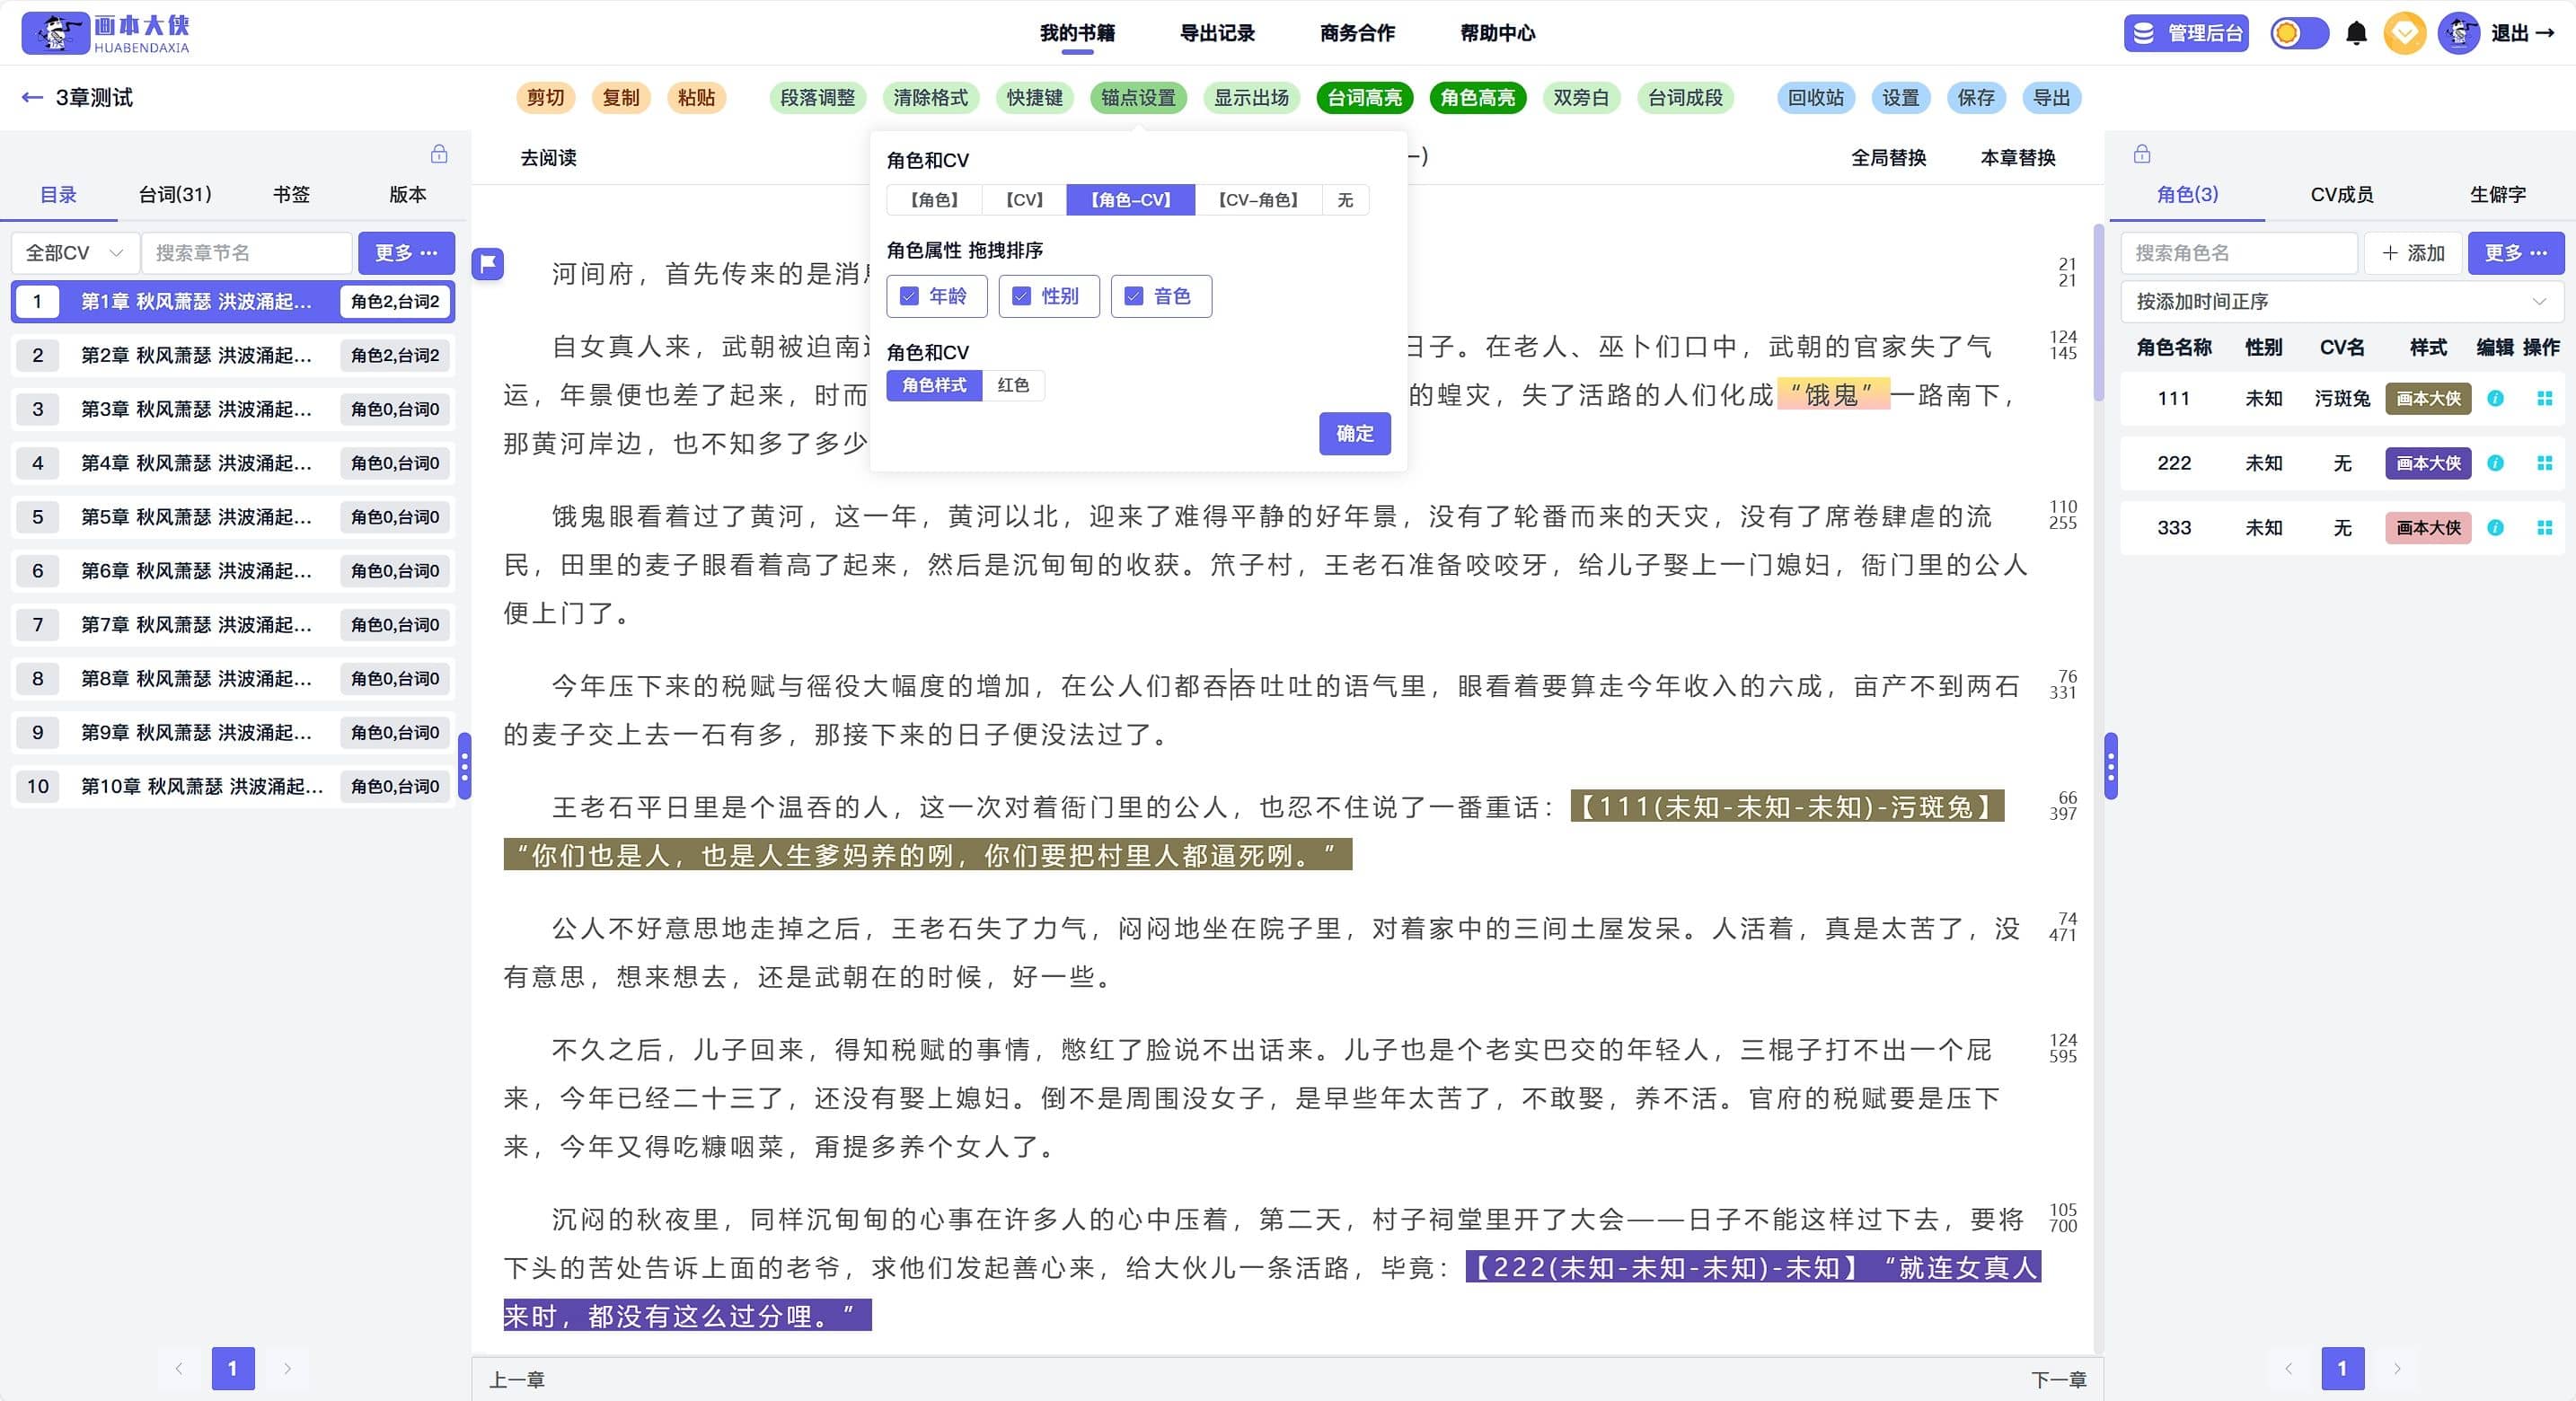2576x1401 pixels.
Task: Click 下一章 at bottom of editor
Action: (2058, 1379)
